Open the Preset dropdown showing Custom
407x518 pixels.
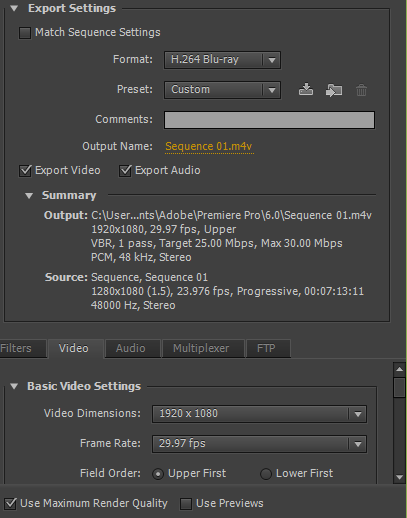(222, 90)
